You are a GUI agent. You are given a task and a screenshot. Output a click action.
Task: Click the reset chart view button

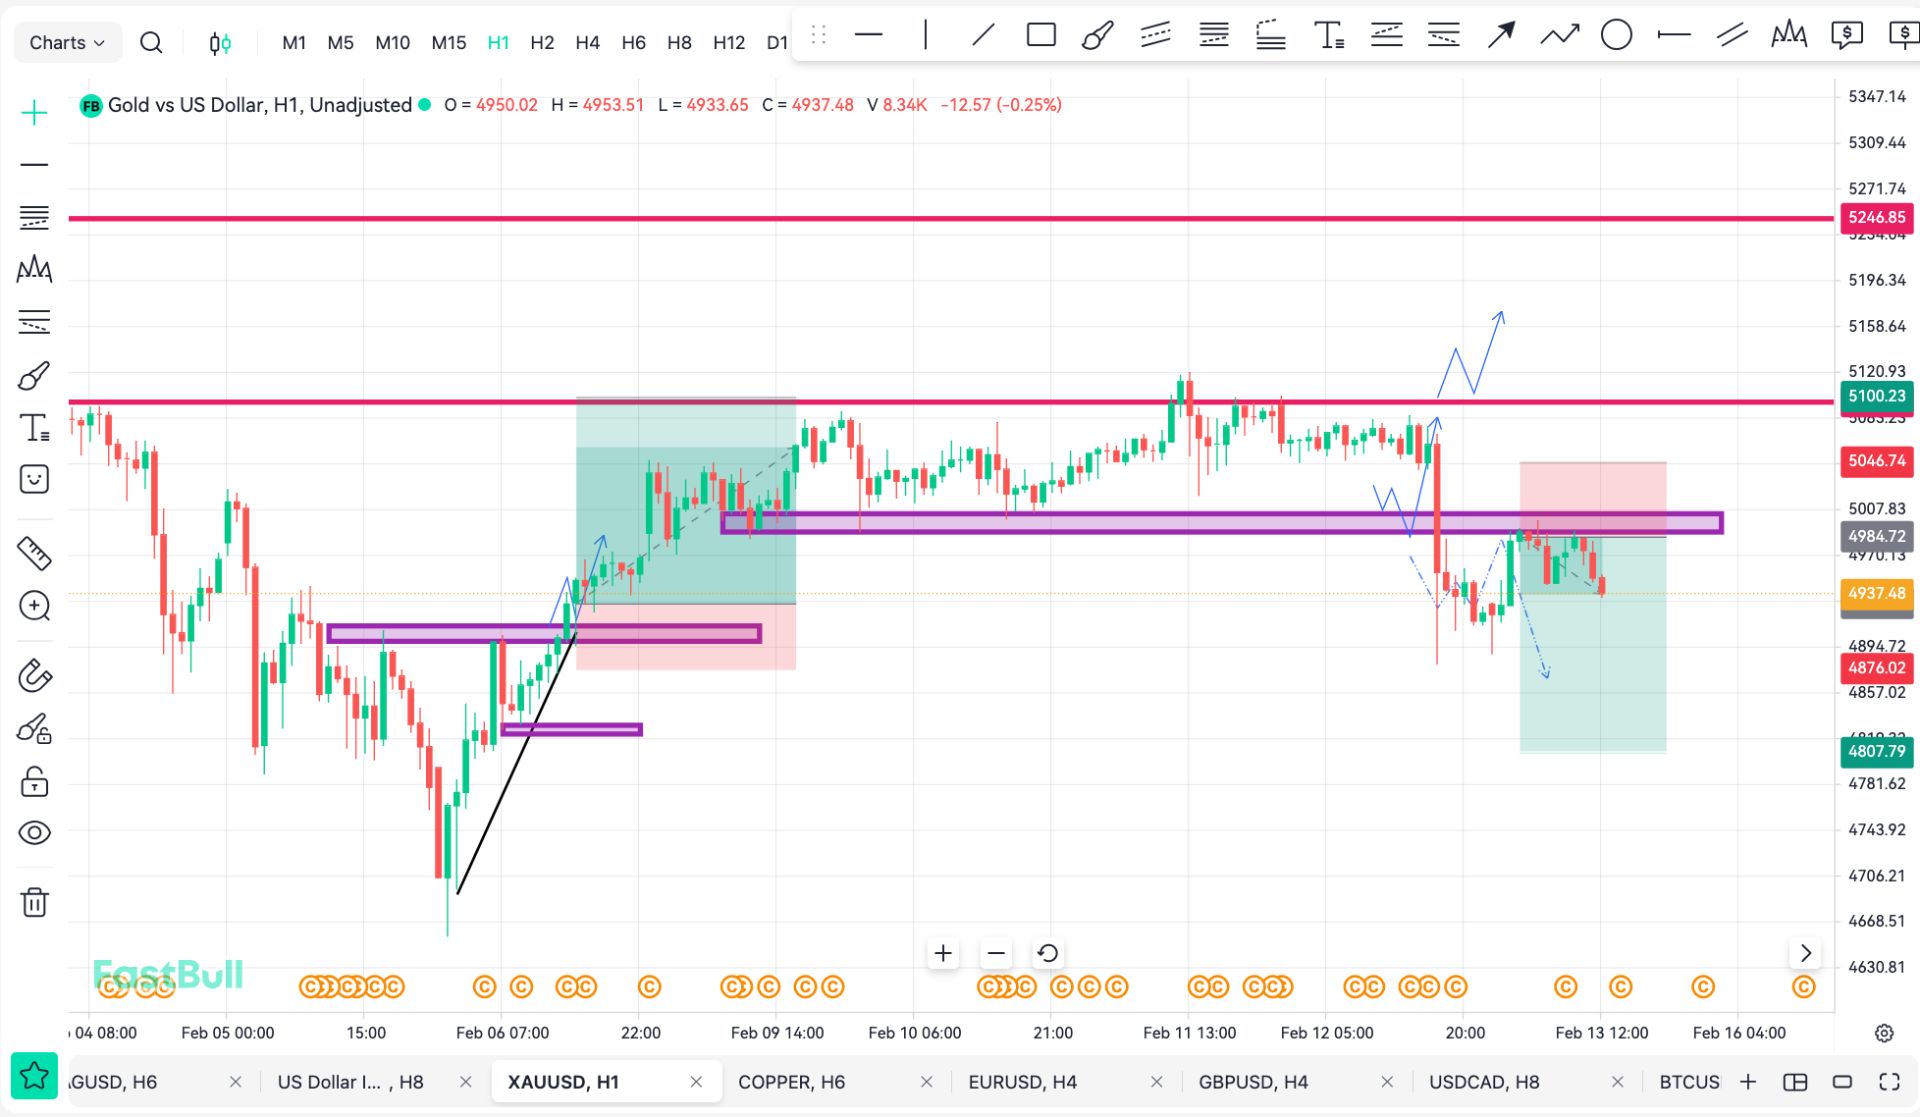pyautogui.click(x=1047, y=953)
